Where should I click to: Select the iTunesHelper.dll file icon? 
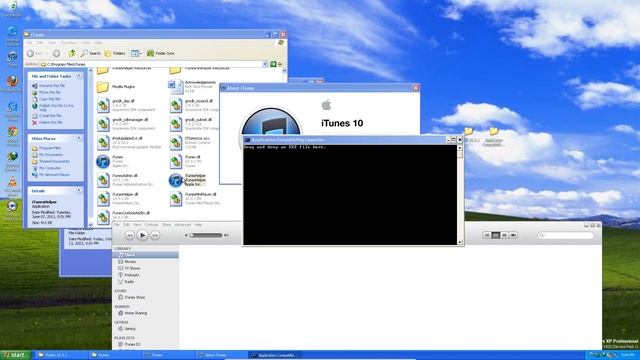pos(103,199)
